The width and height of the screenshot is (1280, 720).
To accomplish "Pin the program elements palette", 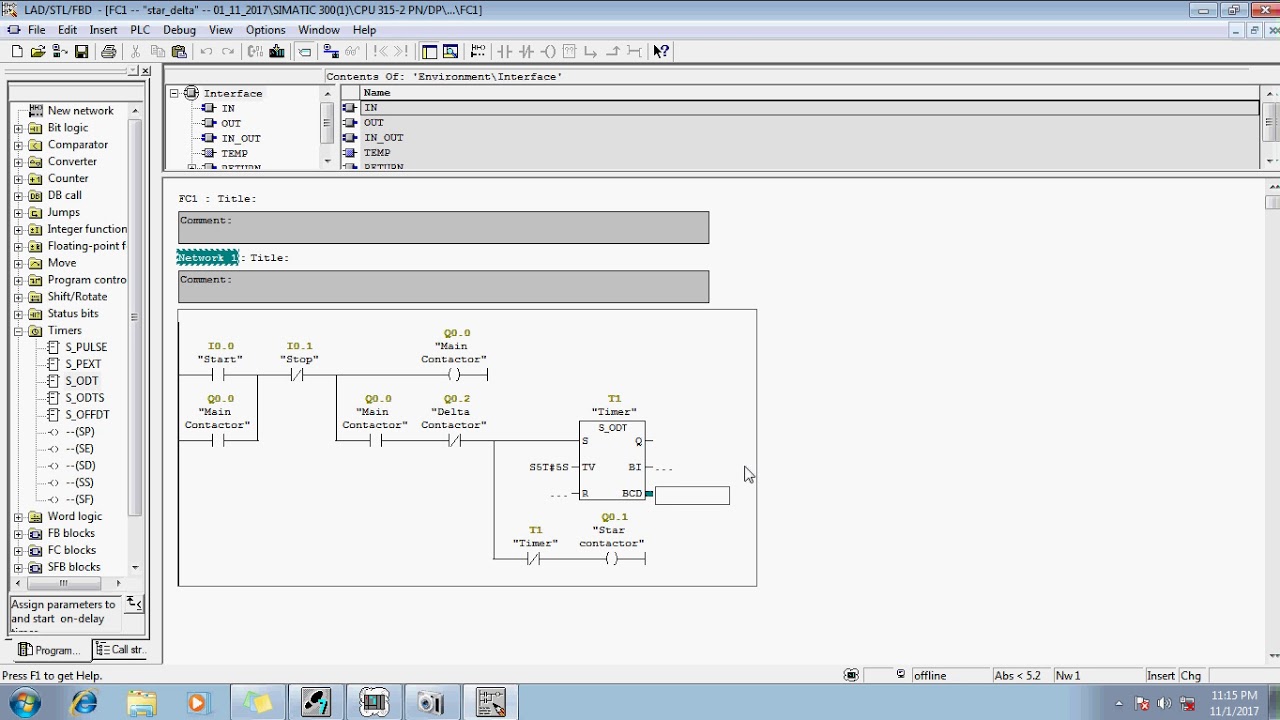I will pyautogui.click(x=133, y=71).
